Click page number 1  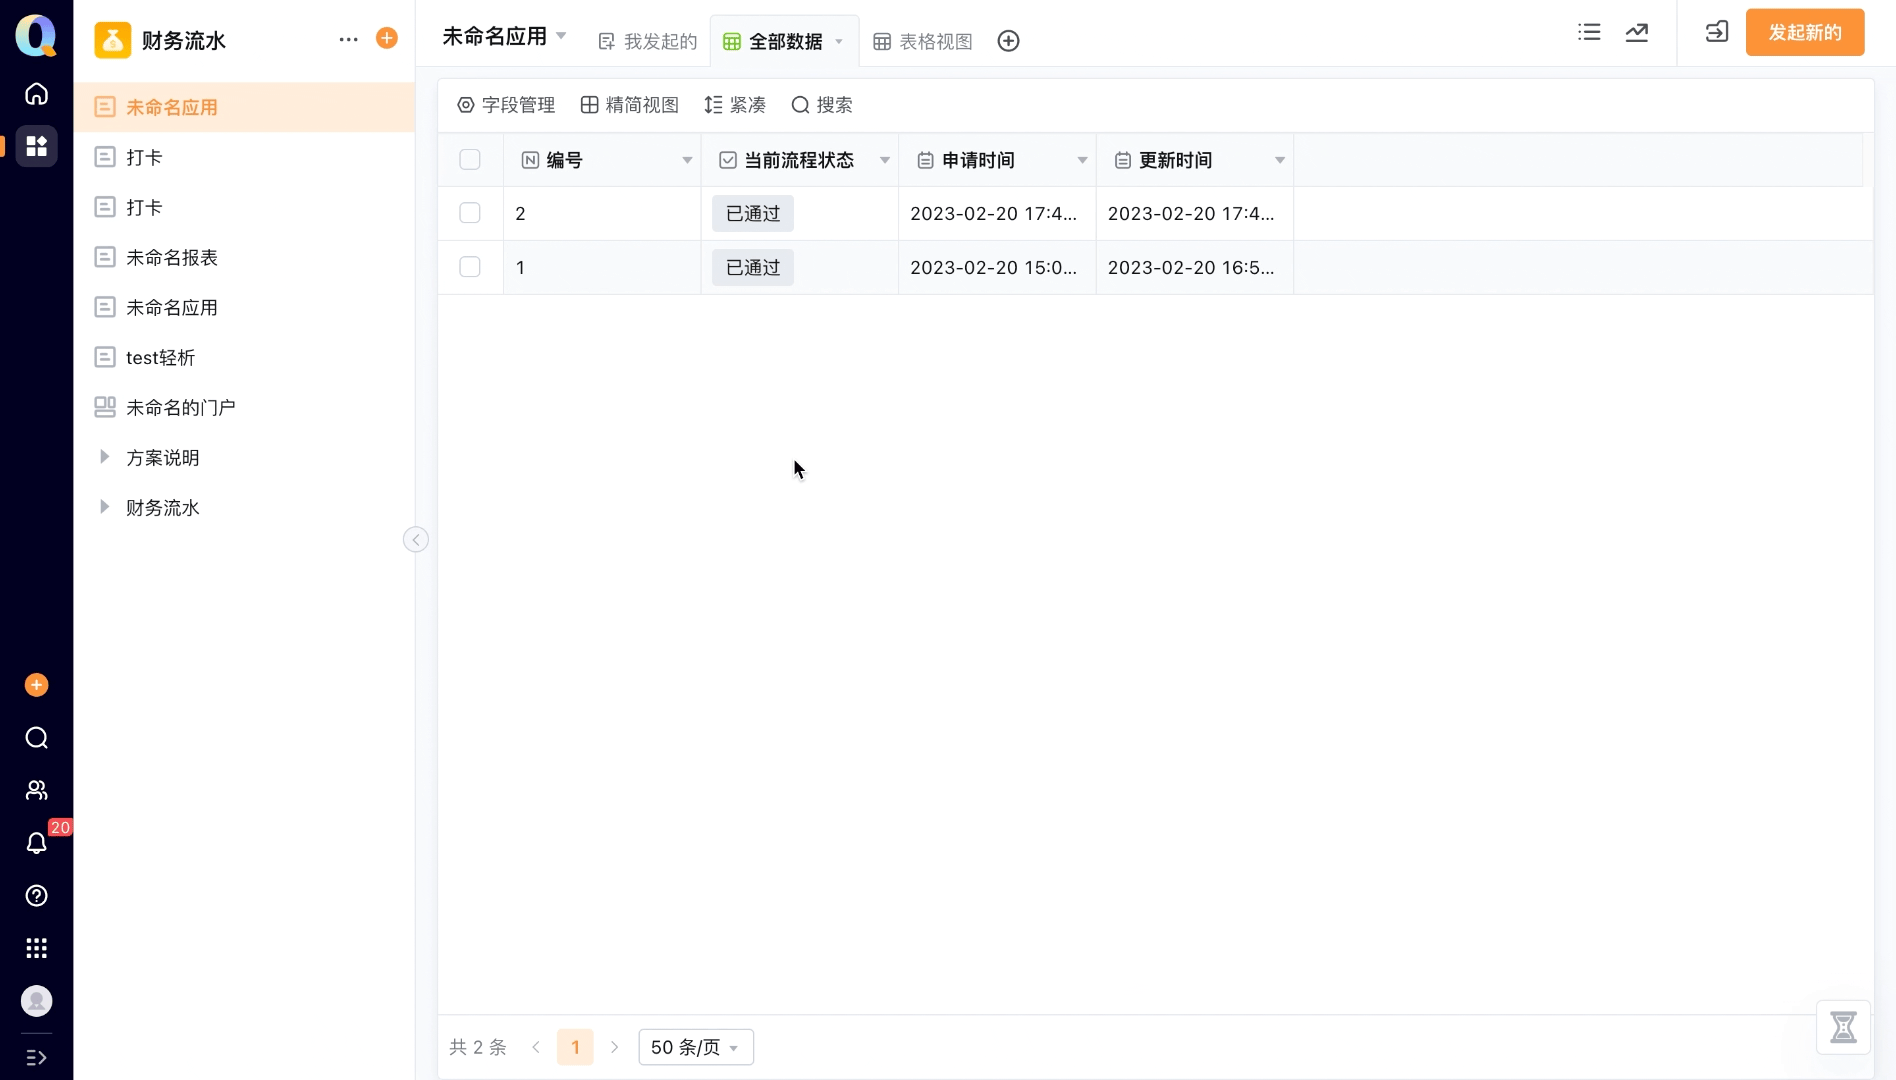coord(575,1047)
